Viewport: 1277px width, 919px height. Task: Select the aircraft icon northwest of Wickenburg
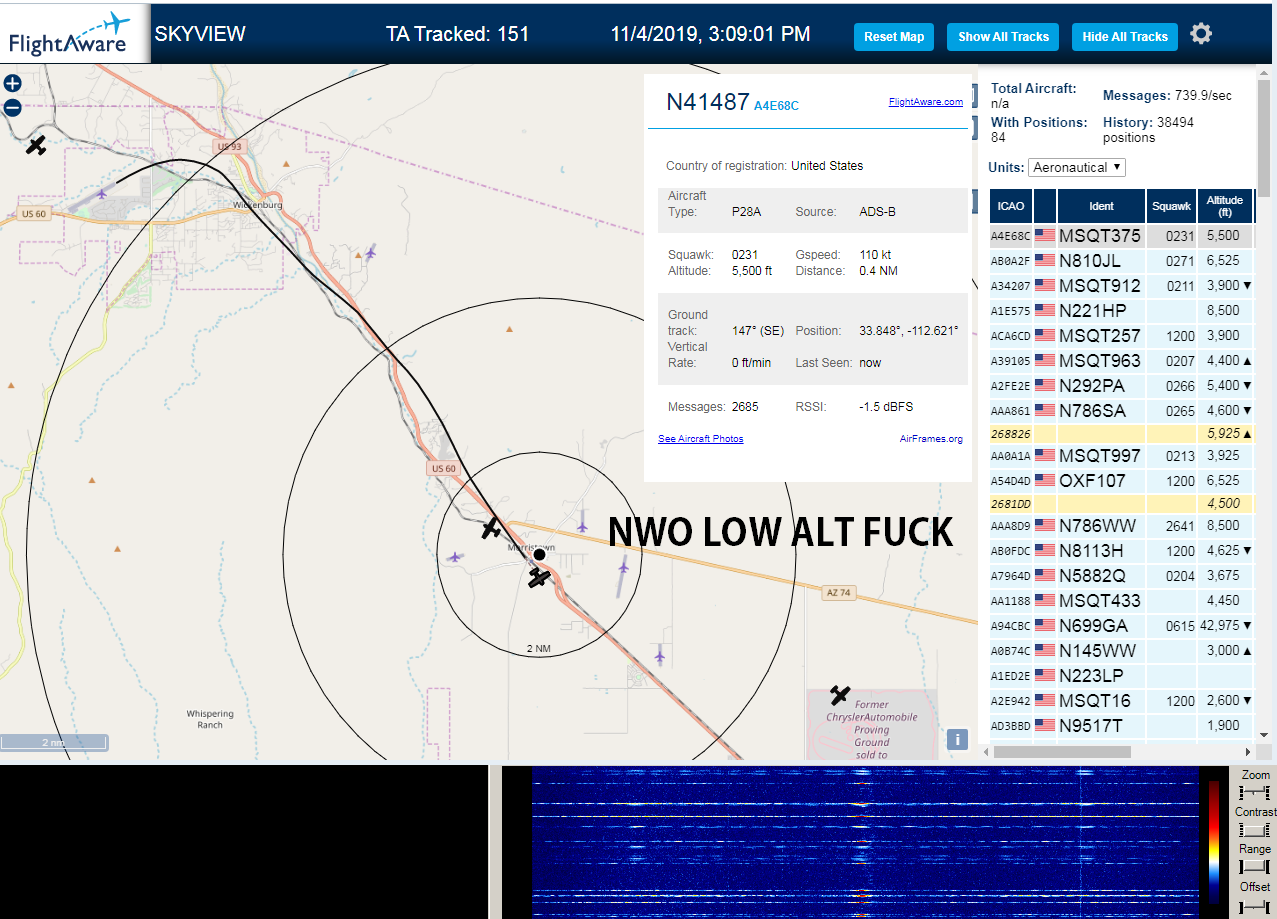click(x=36, y=146)
